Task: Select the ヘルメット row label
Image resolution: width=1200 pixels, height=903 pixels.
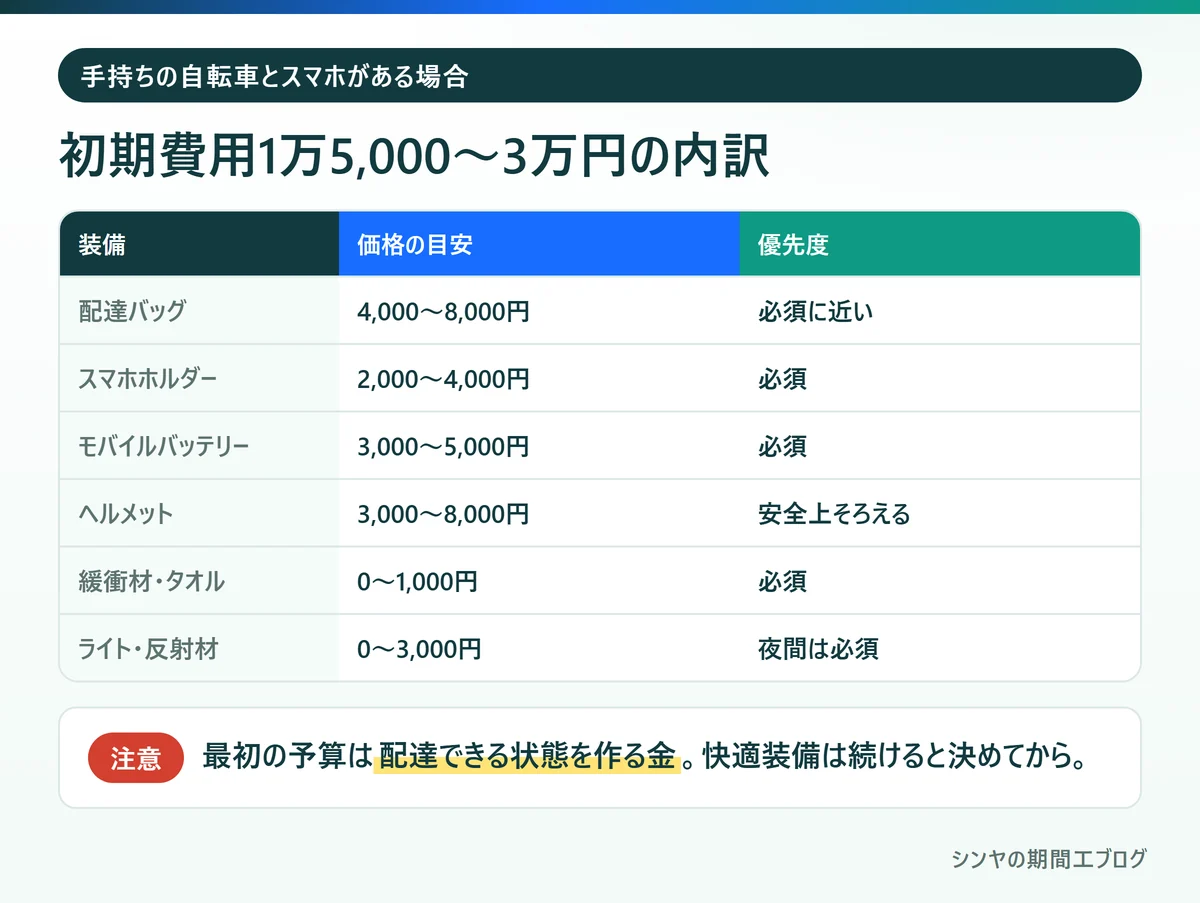Action: coord(126,514)
